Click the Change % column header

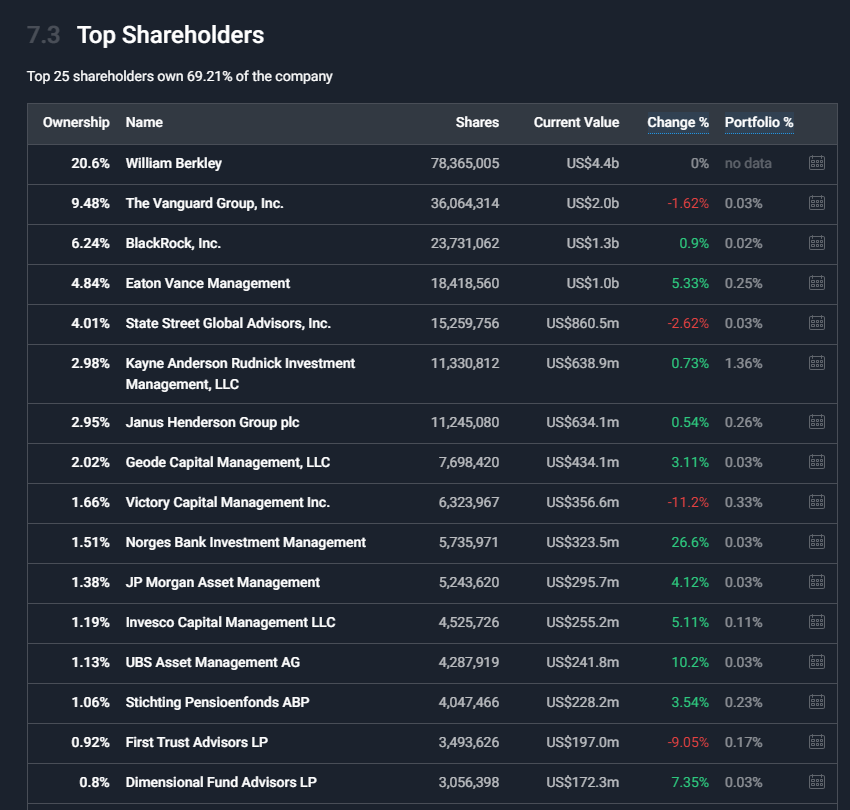click(677, 123)
